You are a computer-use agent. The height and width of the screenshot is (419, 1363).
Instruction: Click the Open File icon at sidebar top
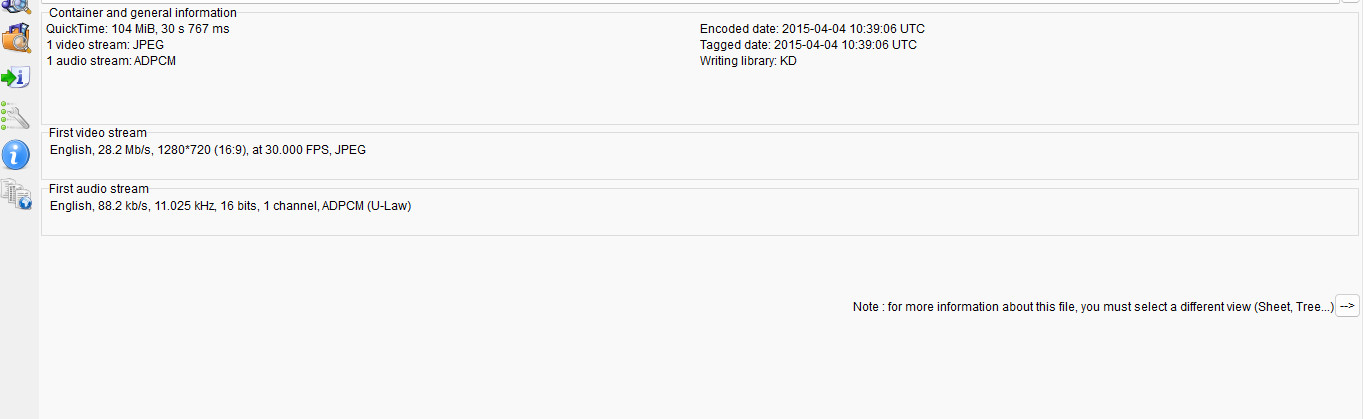[16, 6]
